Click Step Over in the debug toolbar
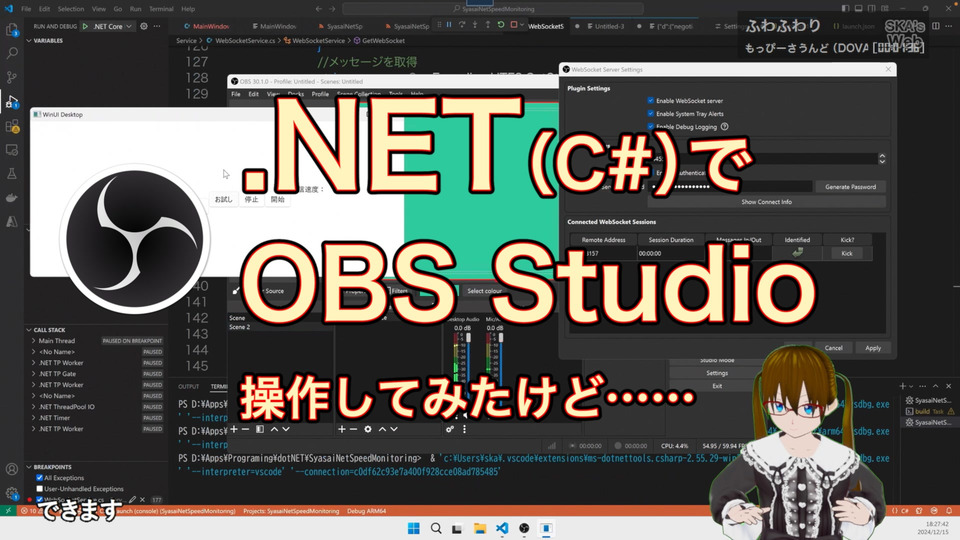This screenshot has width=960, height=540. click(x=462, y=25)
